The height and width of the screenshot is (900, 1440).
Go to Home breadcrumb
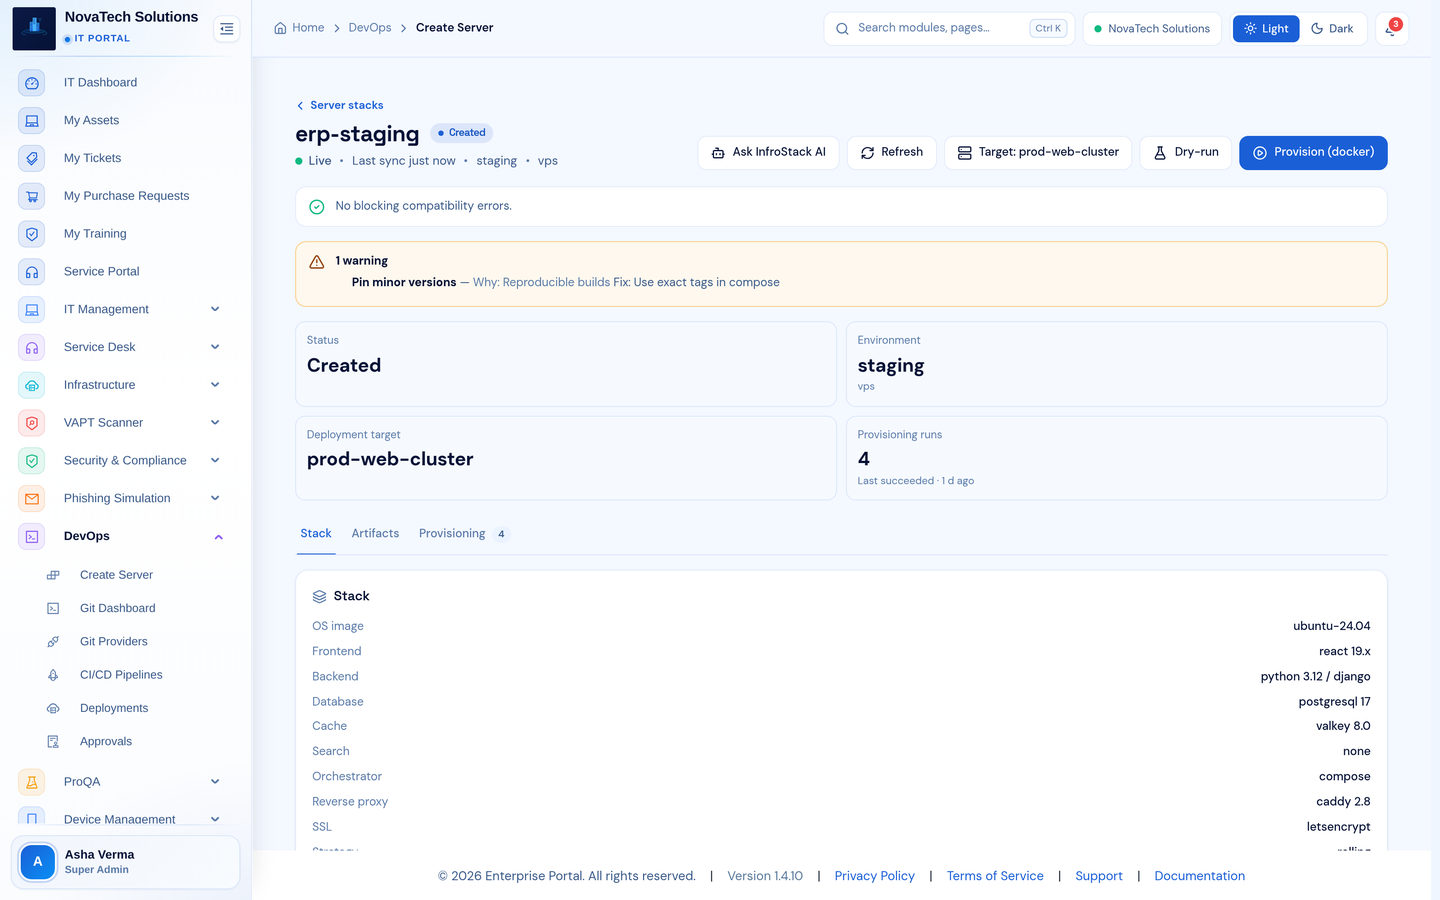coord(299,28)
